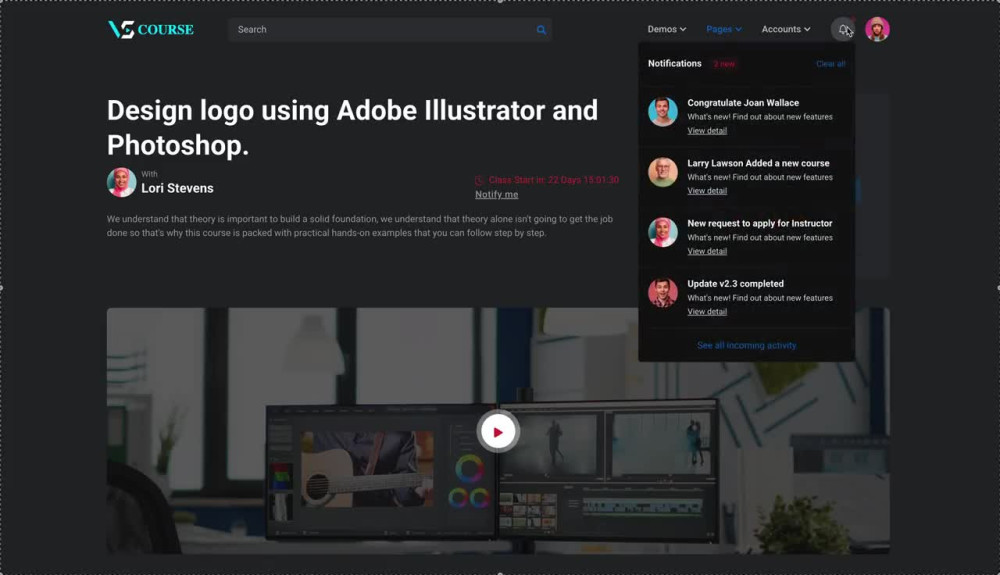This screenshot has width=1000, height=575.
Task: Click Congratulate Joan Wallace notification title
Action: click(x=743, y=103)
